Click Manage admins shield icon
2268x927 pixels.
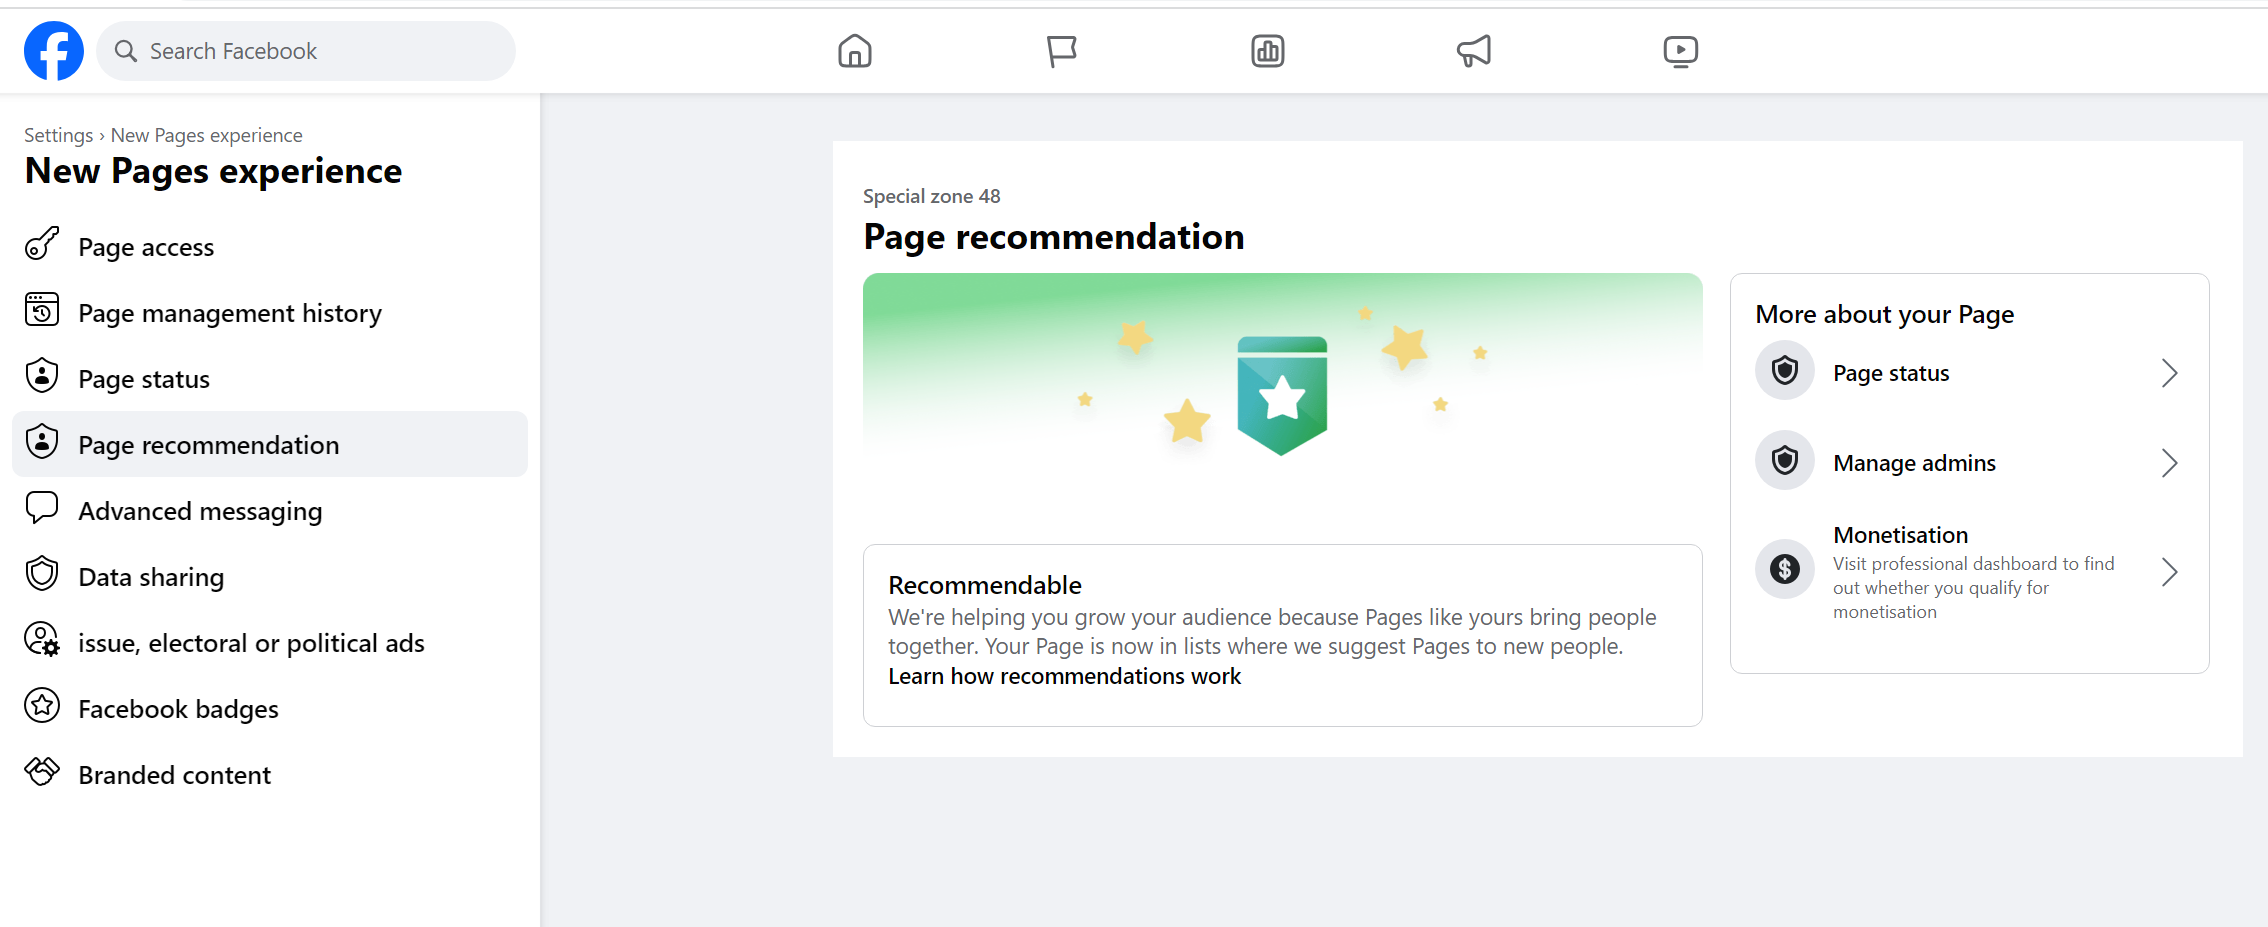pos(1785,461)
